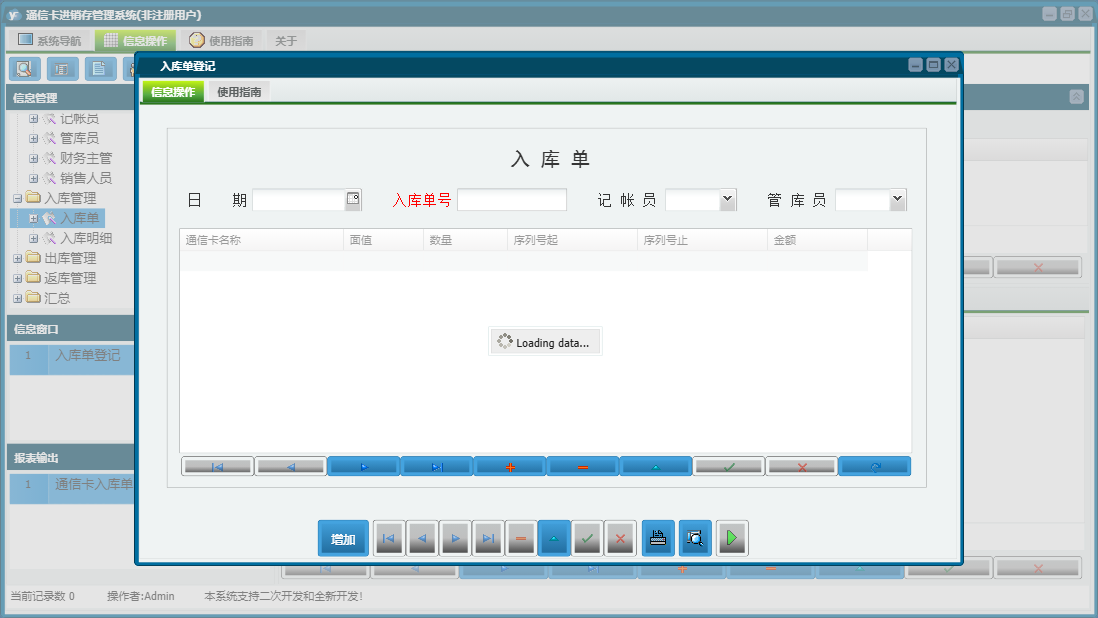
Task: Collapse the 入库管理 folder
Action: pyautogui.click(x=18, y=198)
